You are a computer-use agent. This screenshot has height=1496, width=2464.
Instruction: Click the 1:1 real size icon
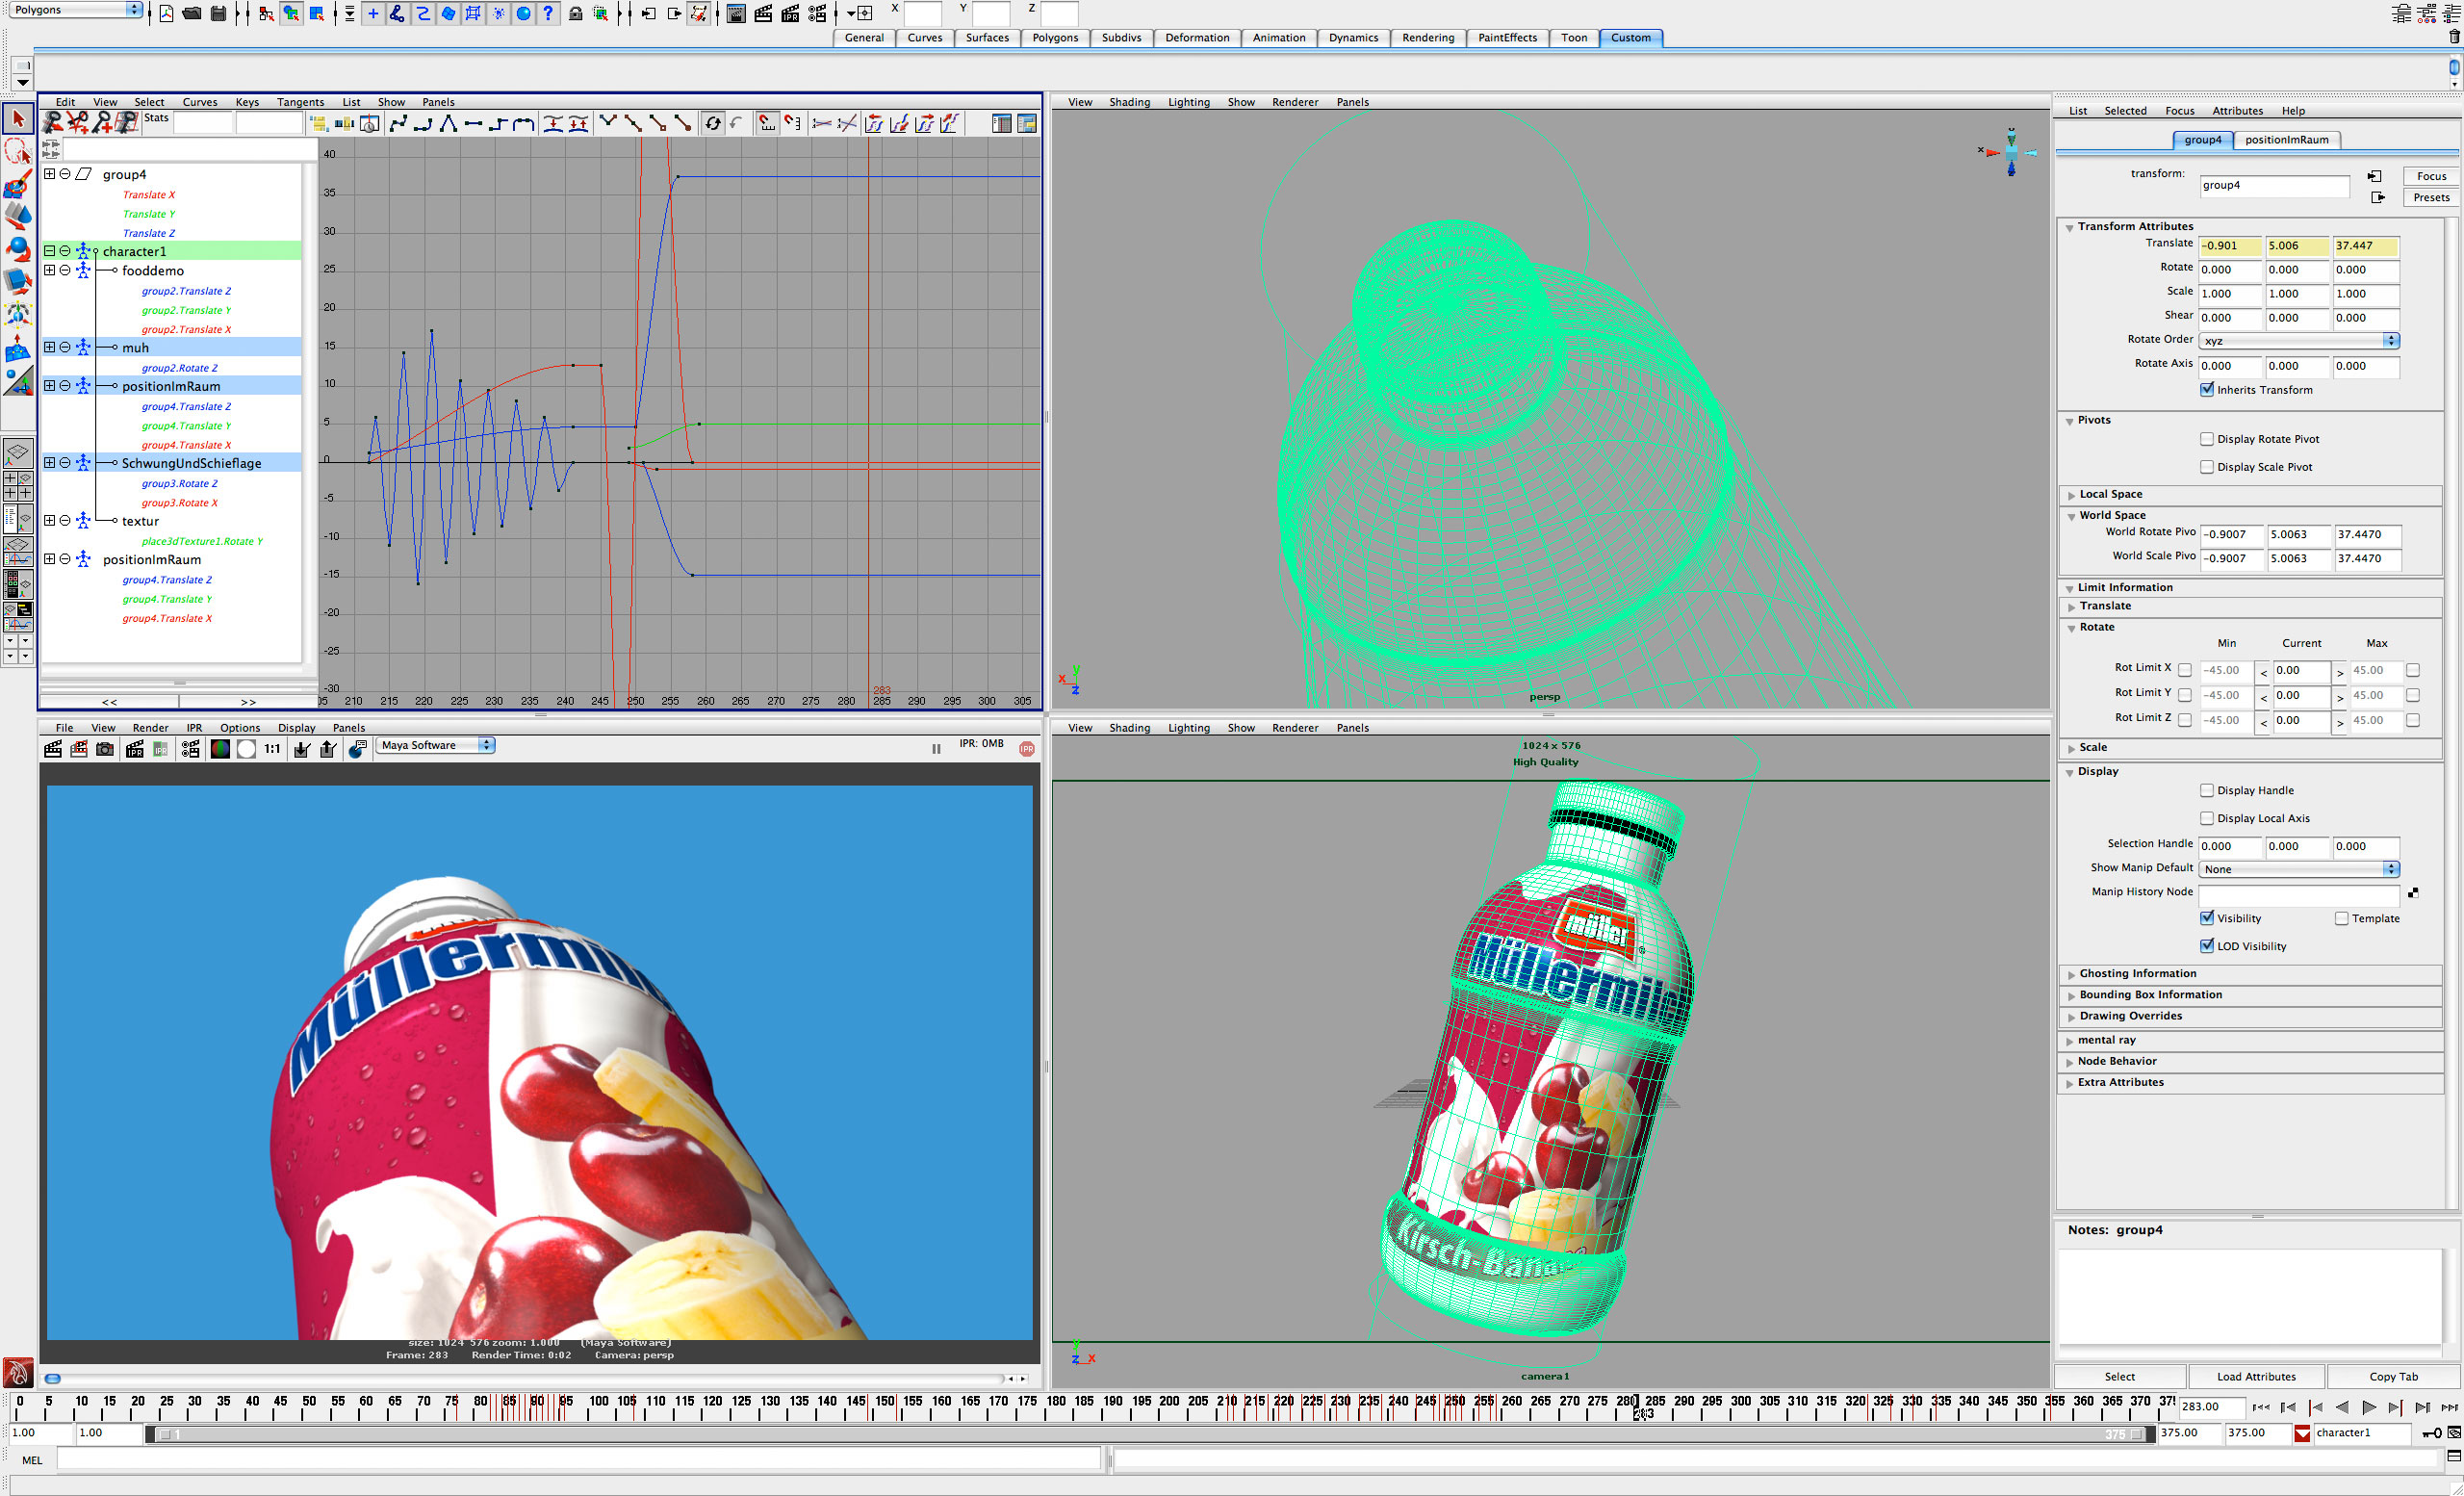[272, 749]
